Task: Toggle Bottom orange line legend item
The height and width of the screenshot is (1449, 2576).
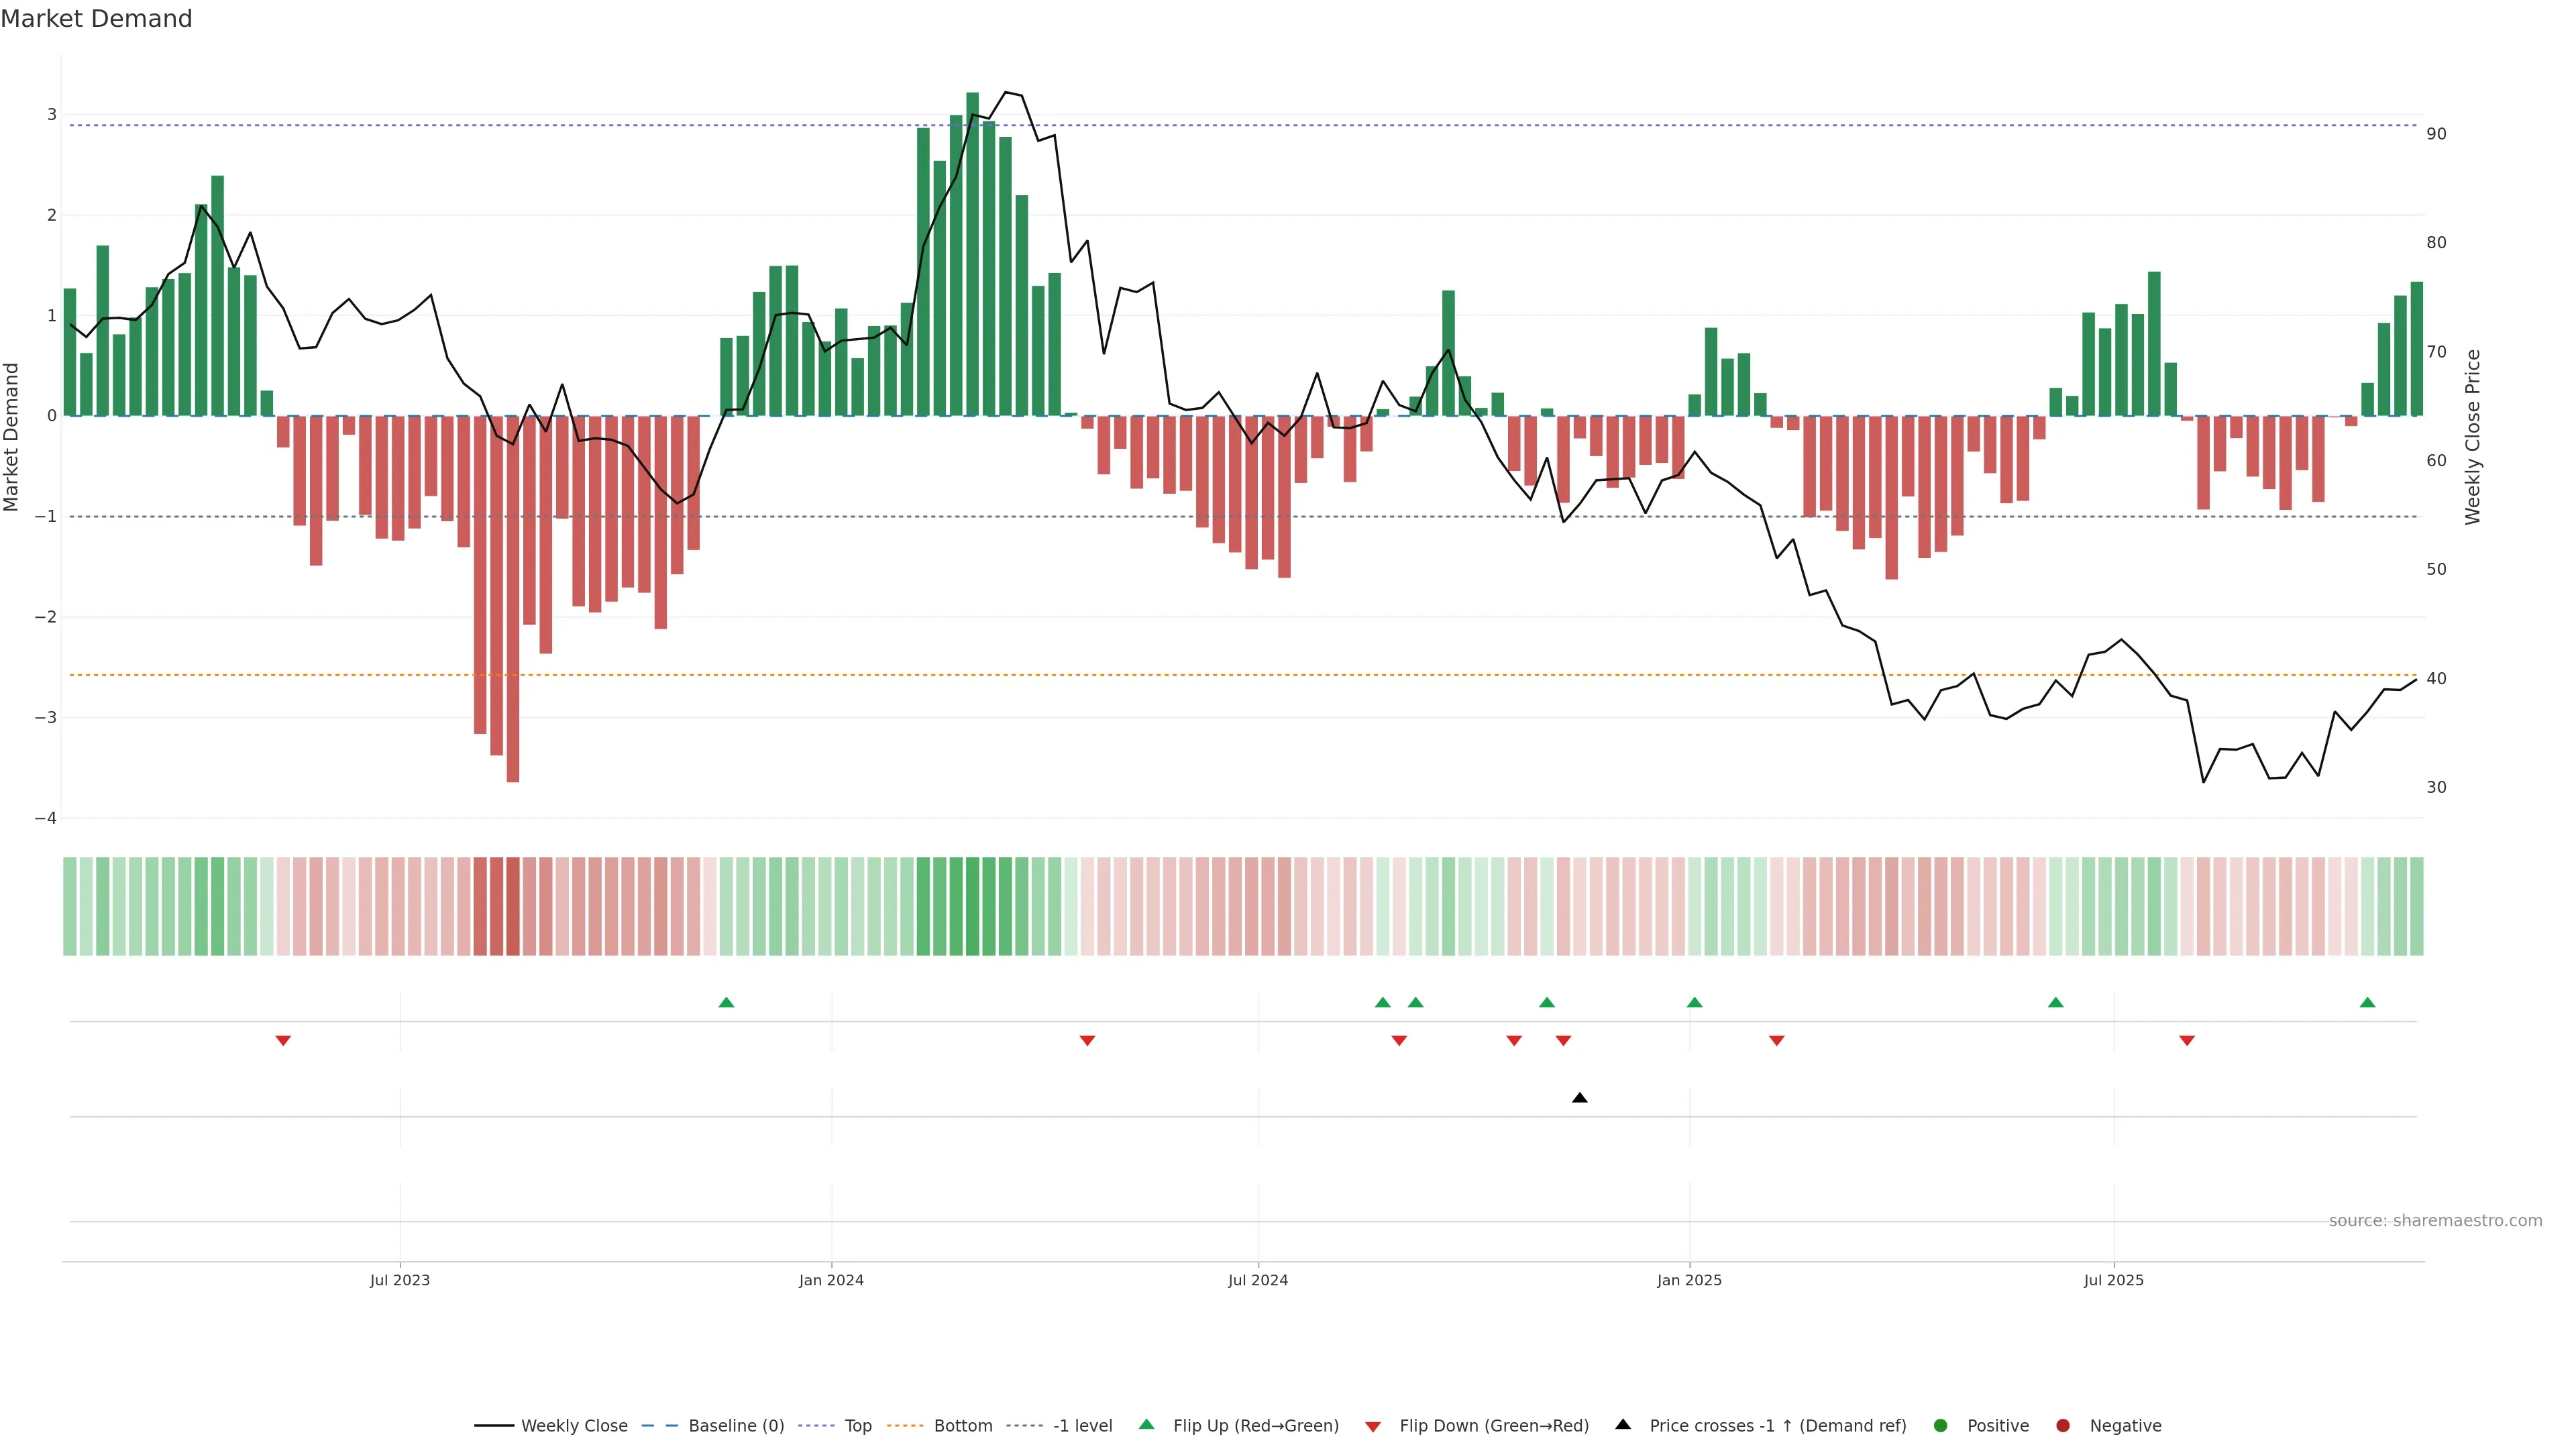Action: pyautogui.click(x=962, y=1426)
